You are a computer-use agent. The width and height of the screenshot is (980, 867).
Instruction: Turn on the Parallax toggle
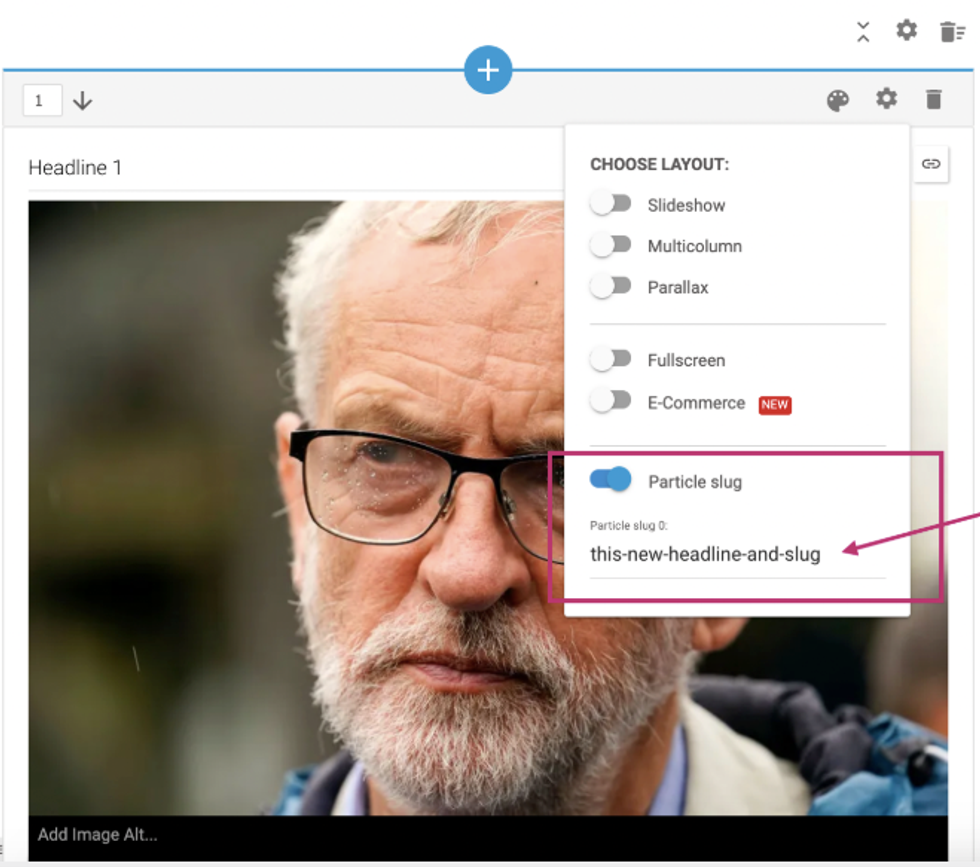point(611,286)
